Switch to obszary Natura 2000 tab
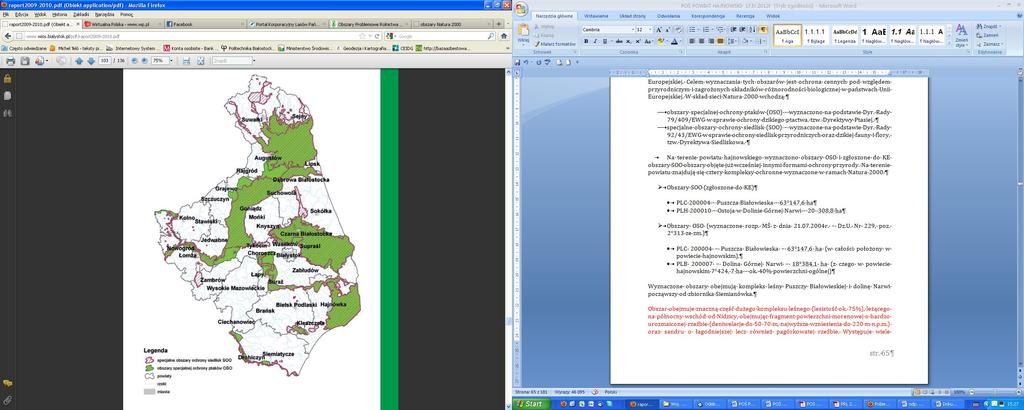Viewport: 1024px width, 410px height. 452,24
